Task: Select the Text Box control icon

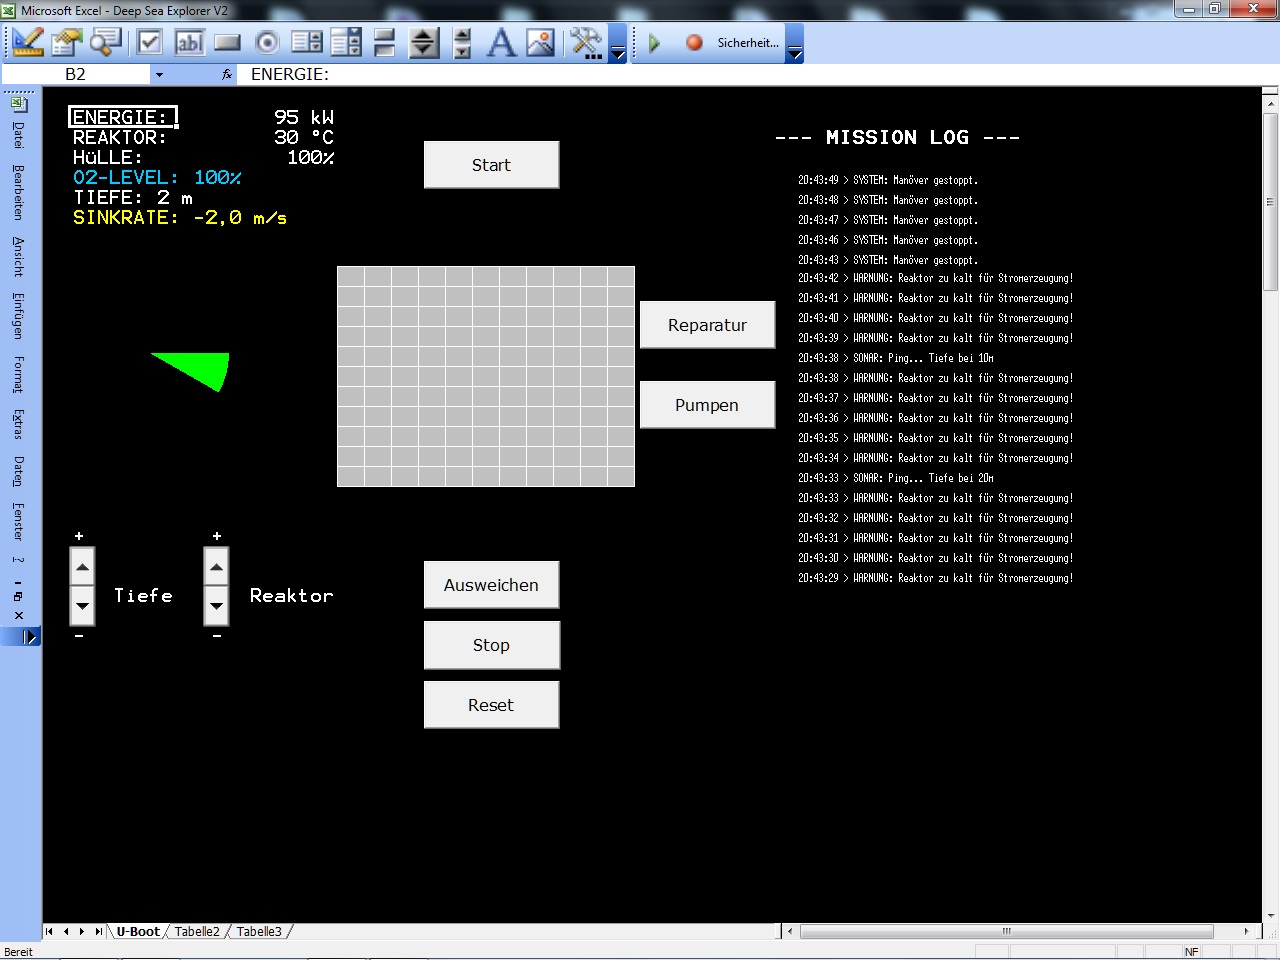Action: (x=189, y=43)
